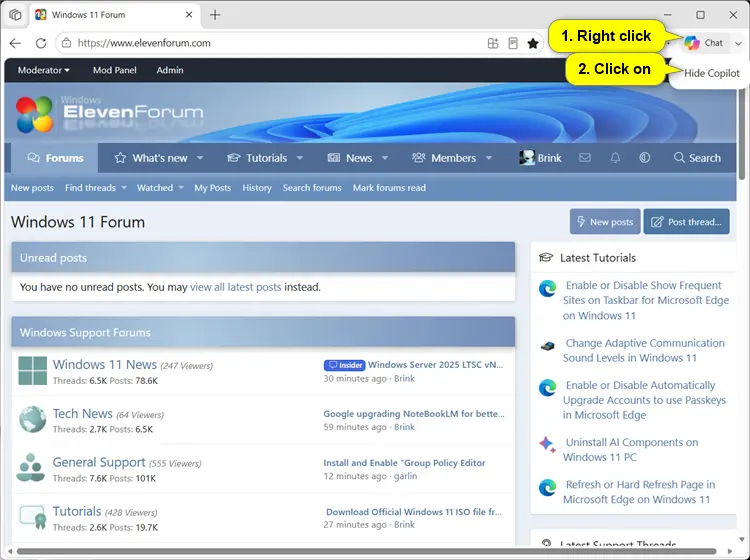Open the What's new tab
The width and height of the screenshot is (750, 560).
click(151, 158)
